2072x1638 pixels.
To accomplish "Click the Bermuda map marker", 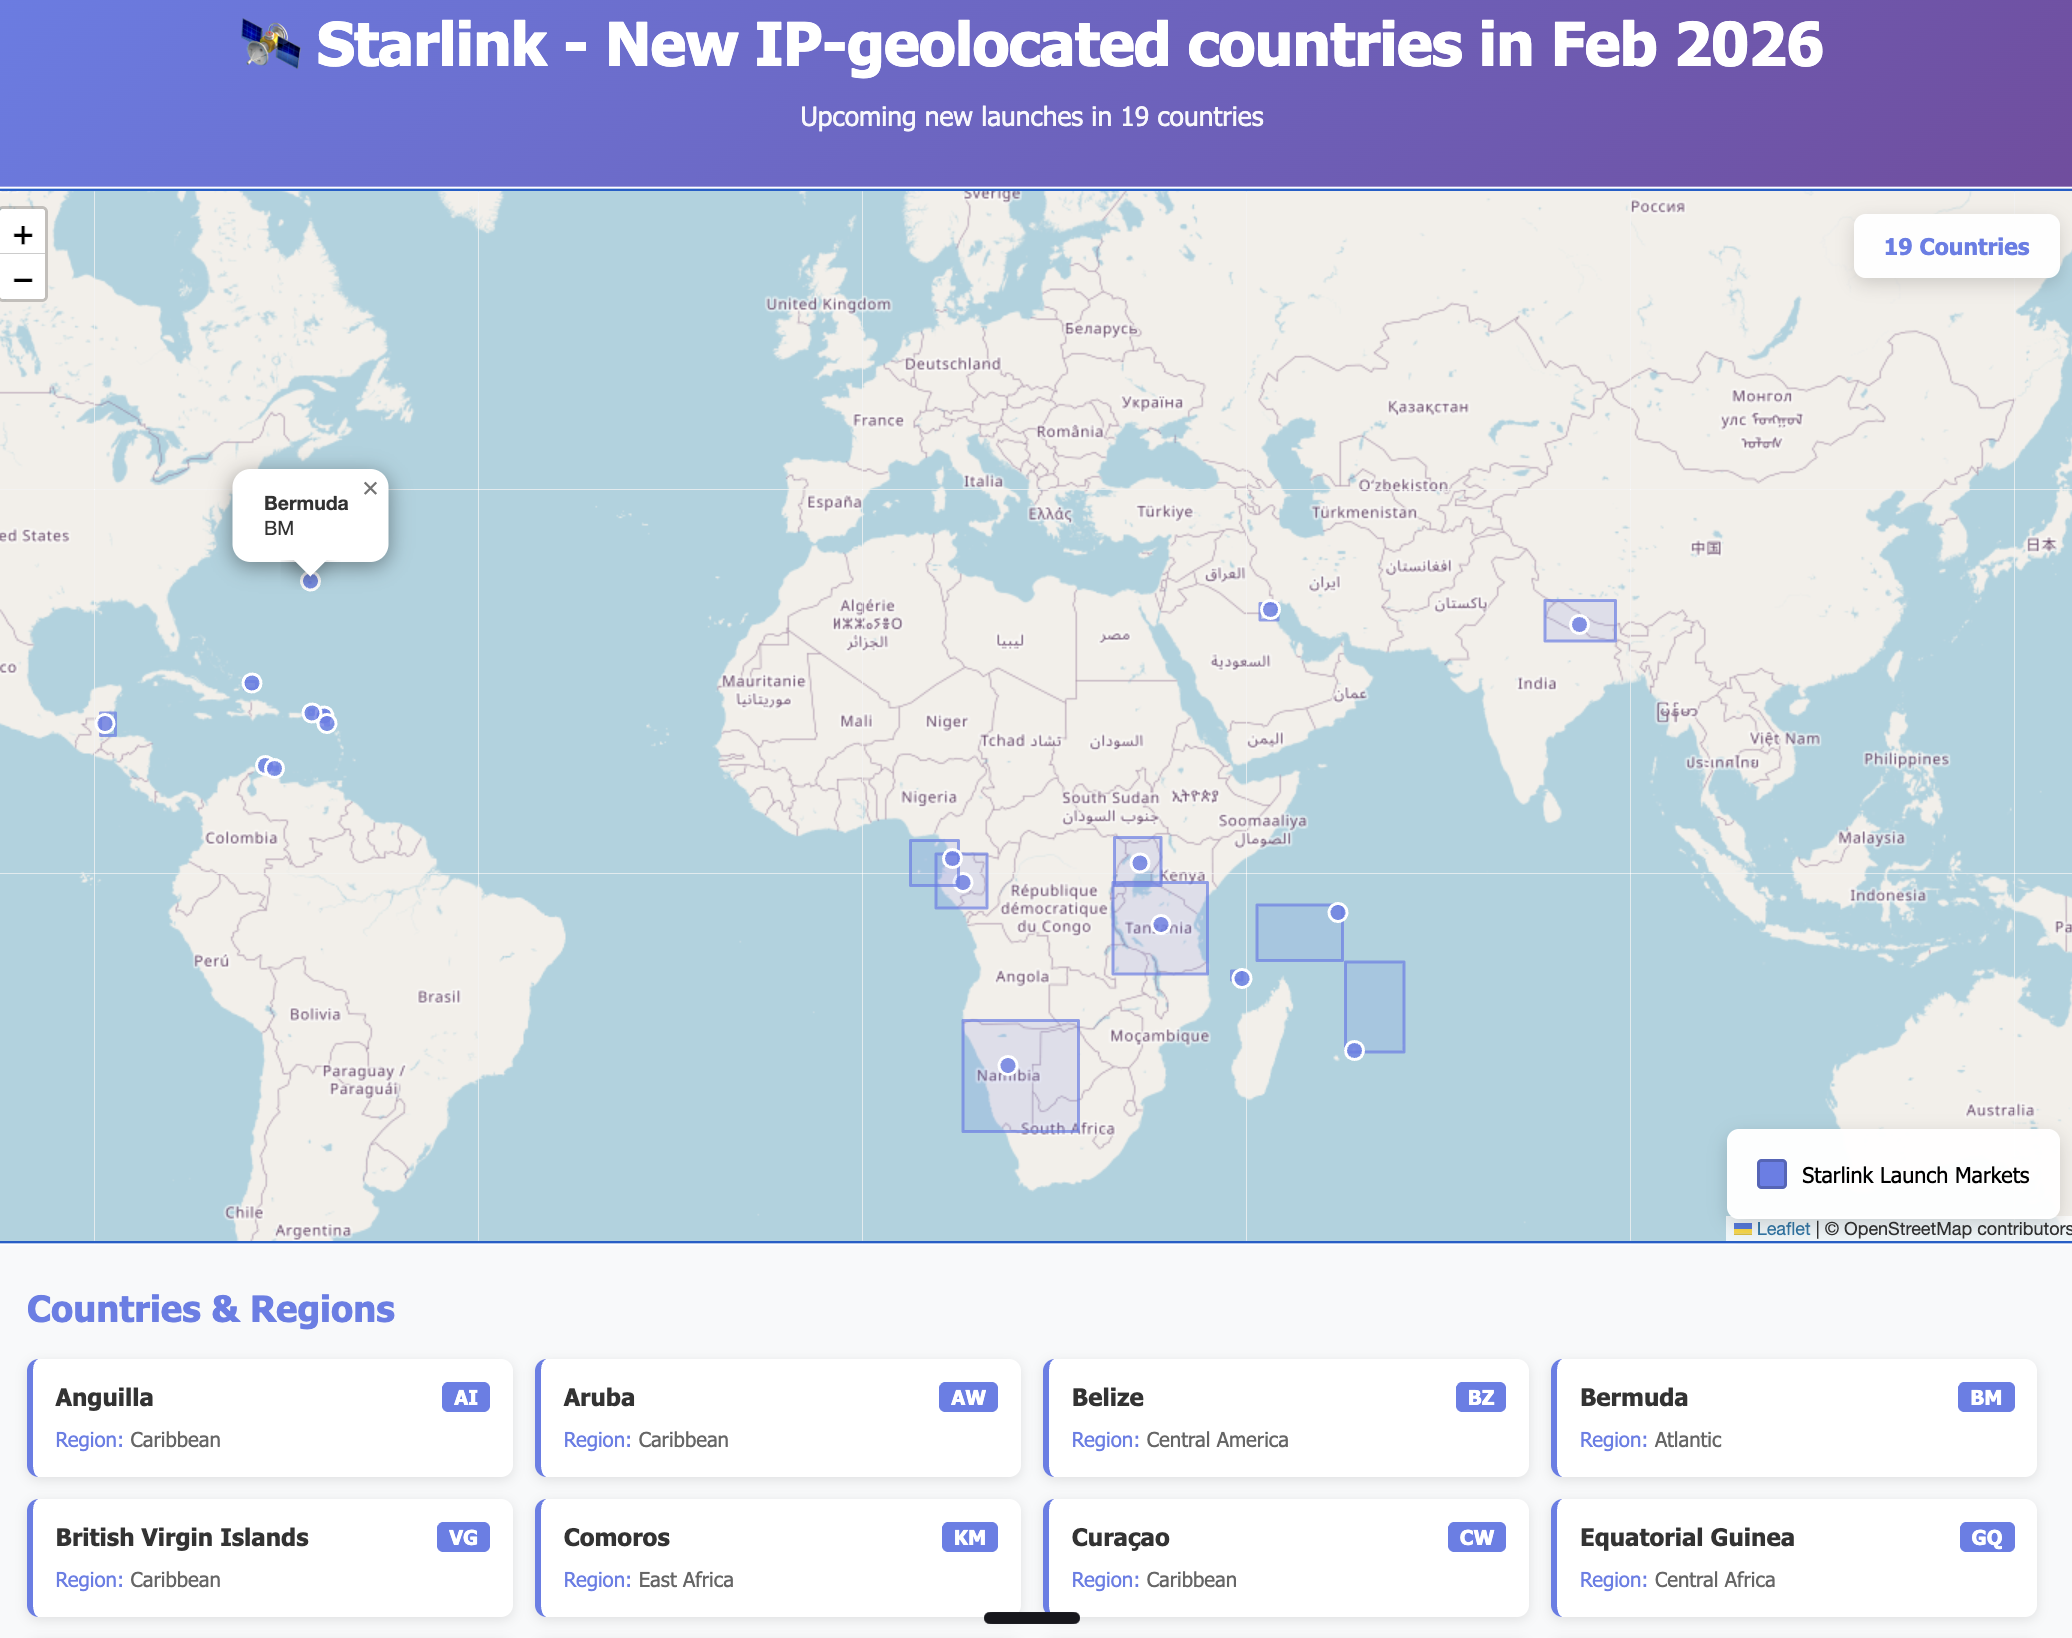I will click(310, 581).
